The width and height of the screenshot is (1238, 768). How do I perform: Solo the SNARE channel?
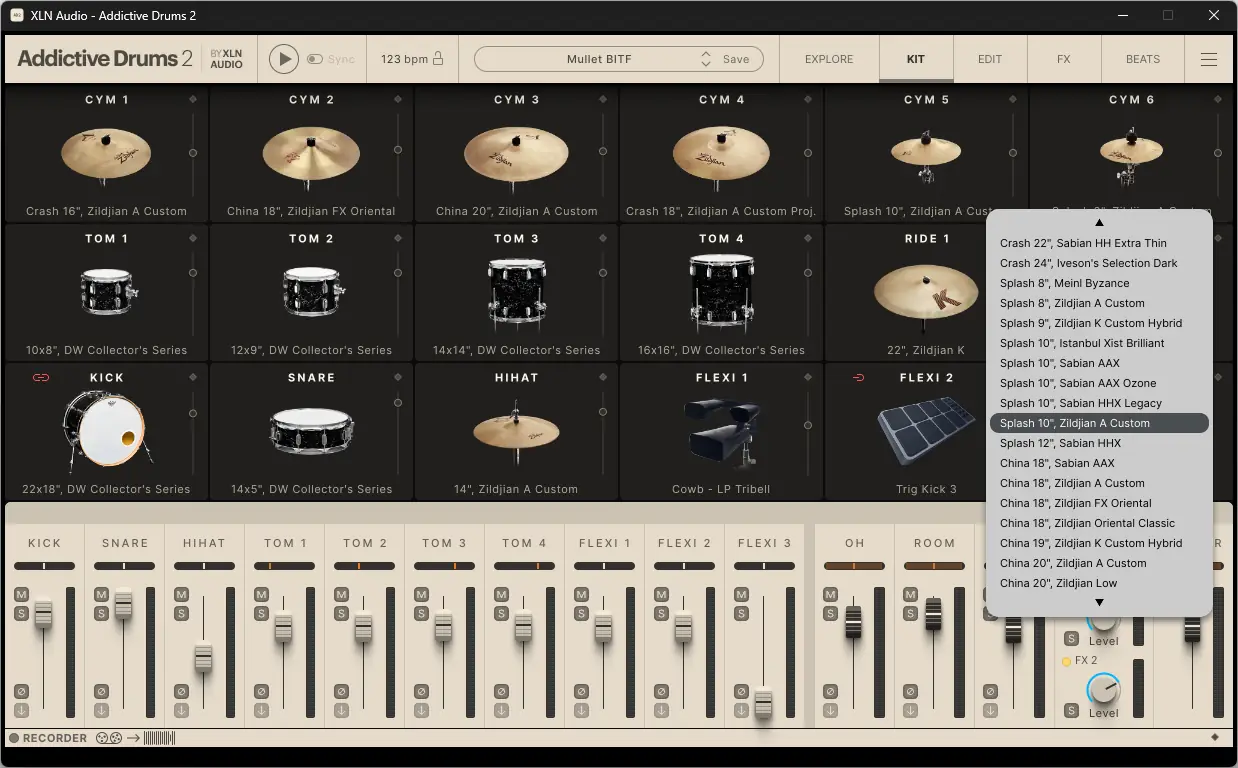click(101, 612)
